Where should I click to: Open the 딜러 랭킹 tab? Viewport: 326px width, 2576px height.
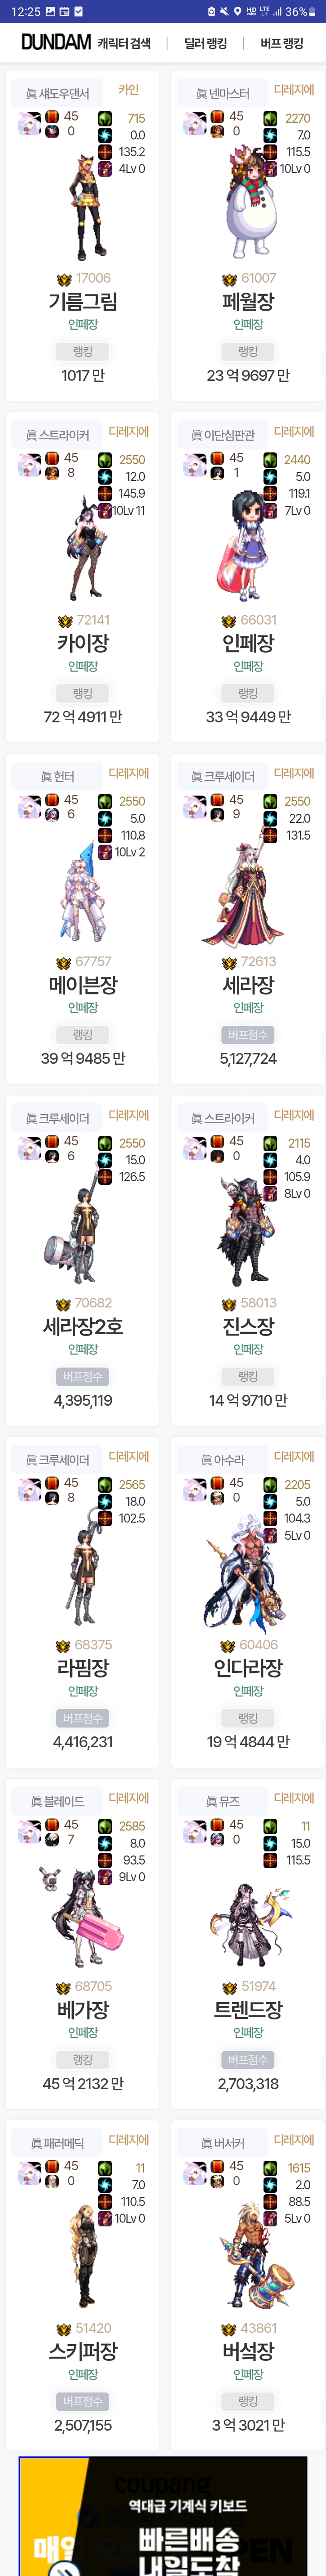(205, 43)
